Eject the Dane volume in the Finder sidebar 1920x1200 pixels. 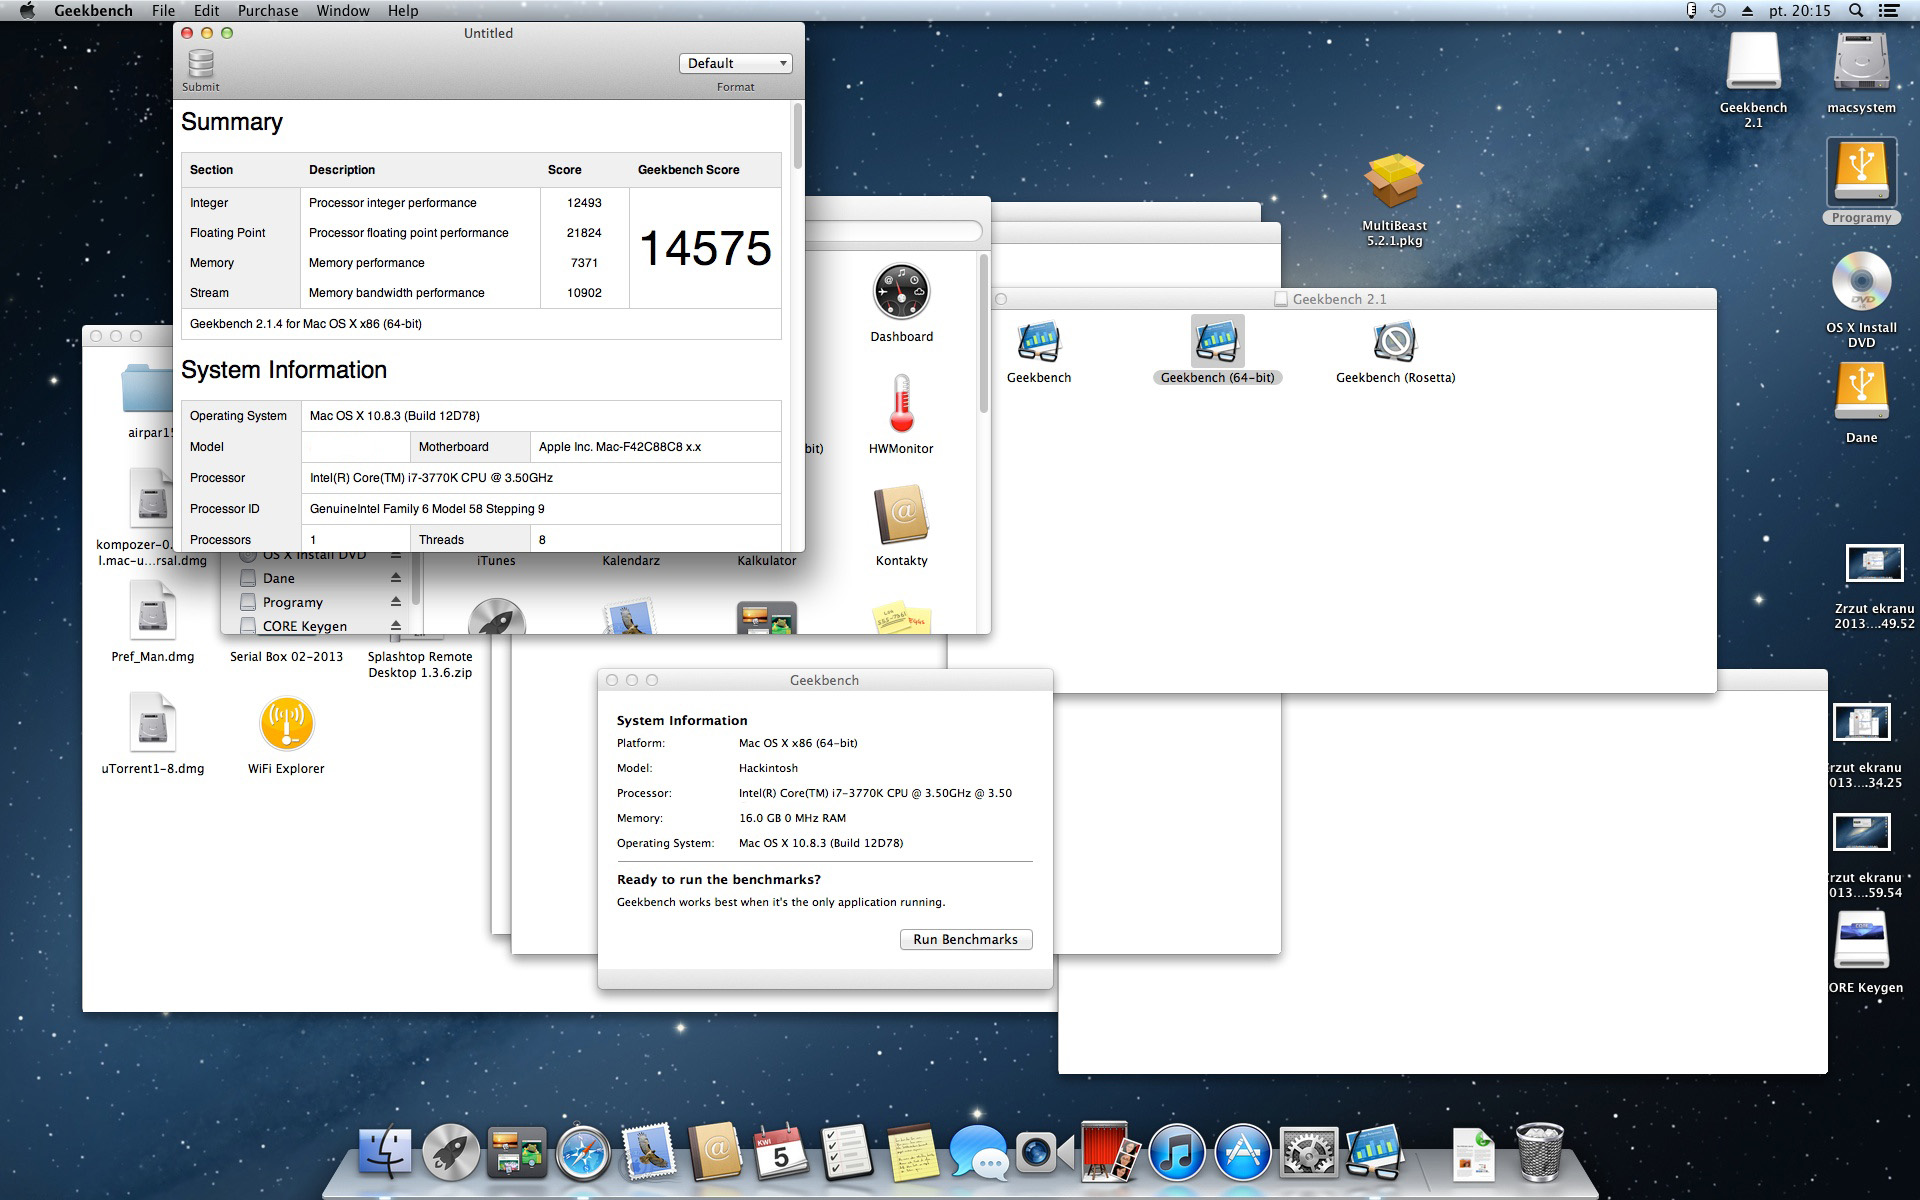pos(396,578)
